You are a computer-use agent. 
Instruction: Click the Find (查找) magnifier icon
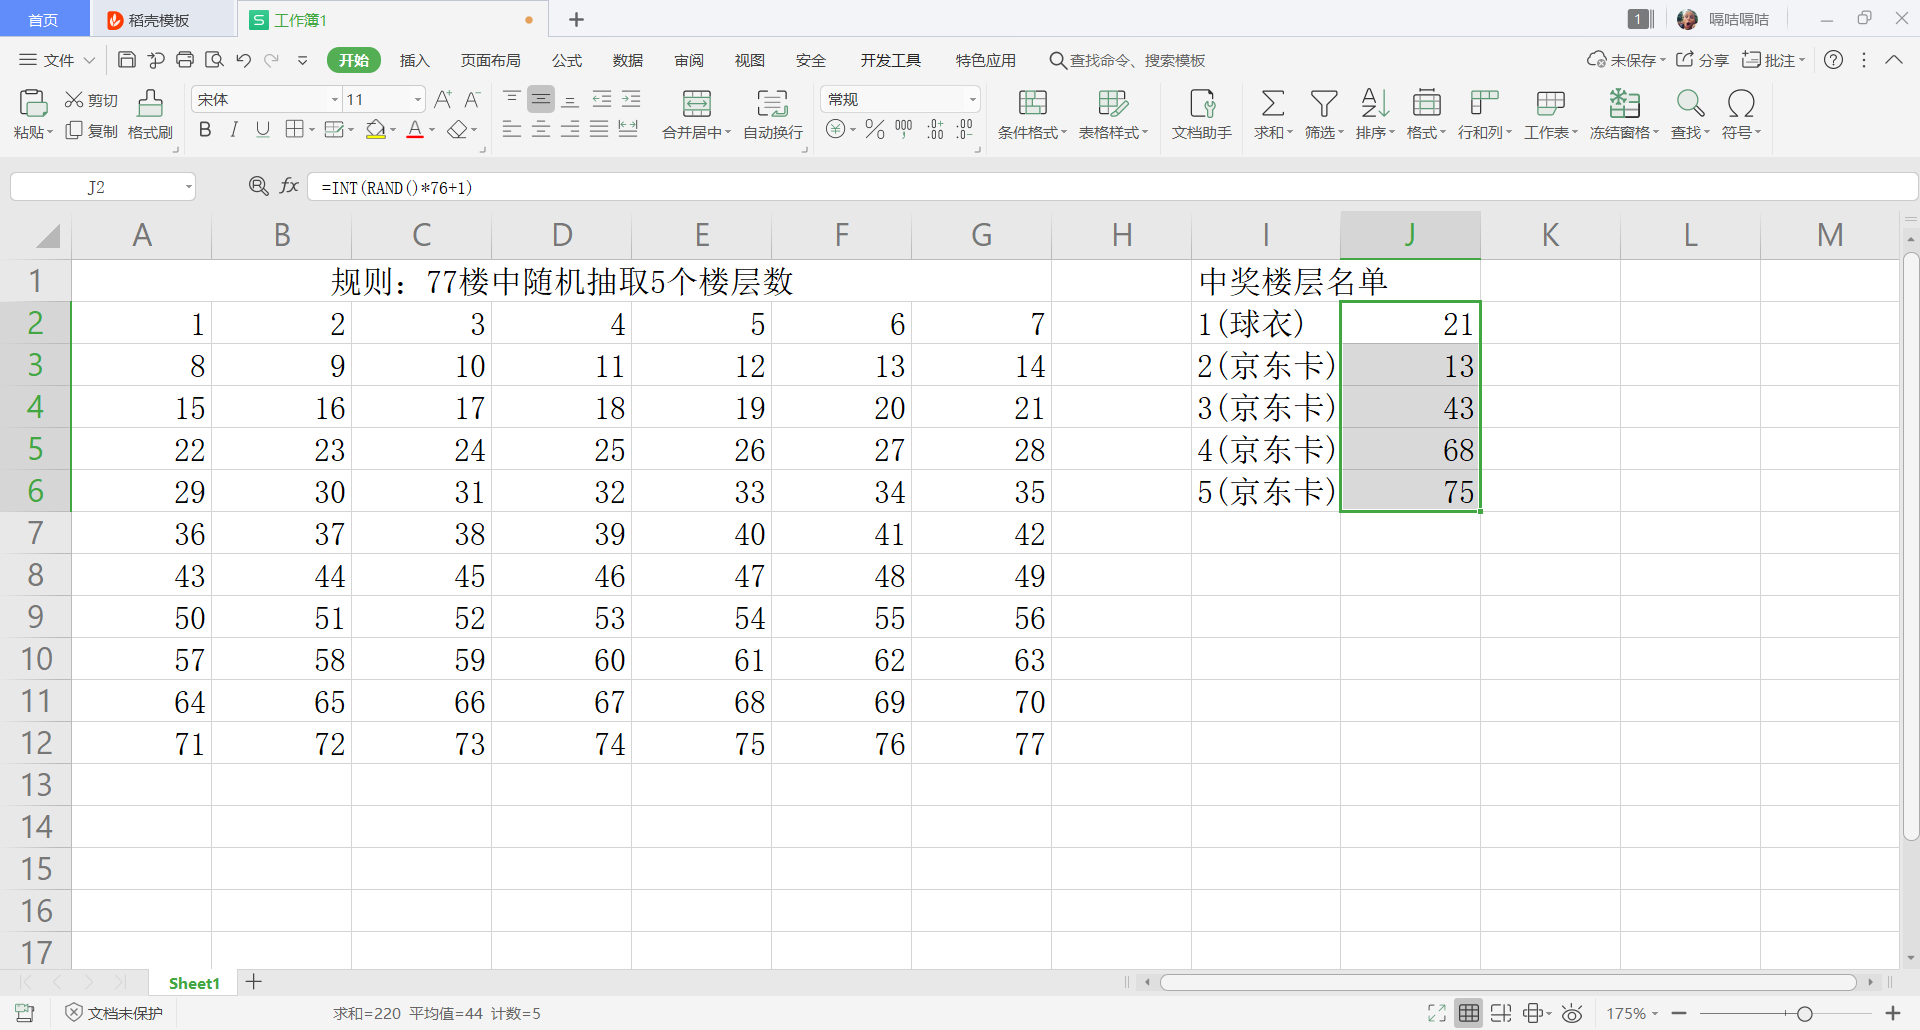(1689, 104)
